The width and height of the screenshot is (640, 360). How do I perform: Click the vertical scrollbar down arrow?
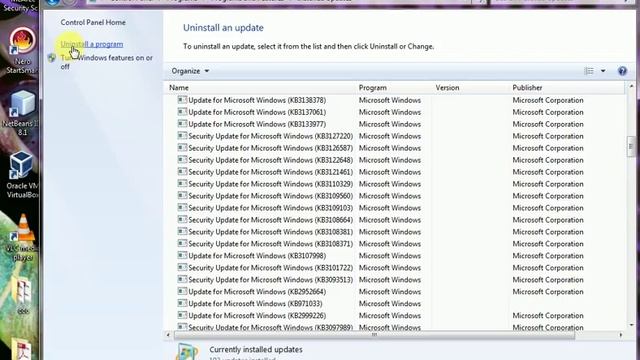pos(631,325)
